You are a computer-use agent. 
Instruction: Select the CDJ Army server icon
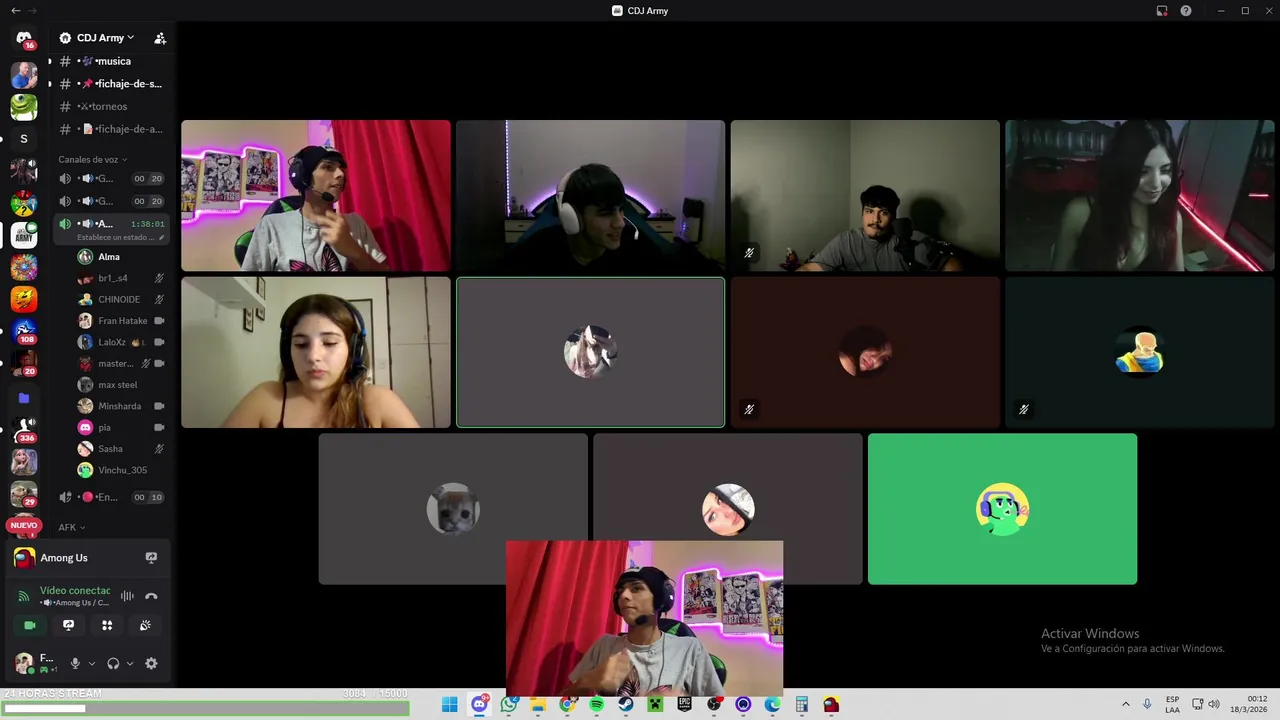(24, 235)
